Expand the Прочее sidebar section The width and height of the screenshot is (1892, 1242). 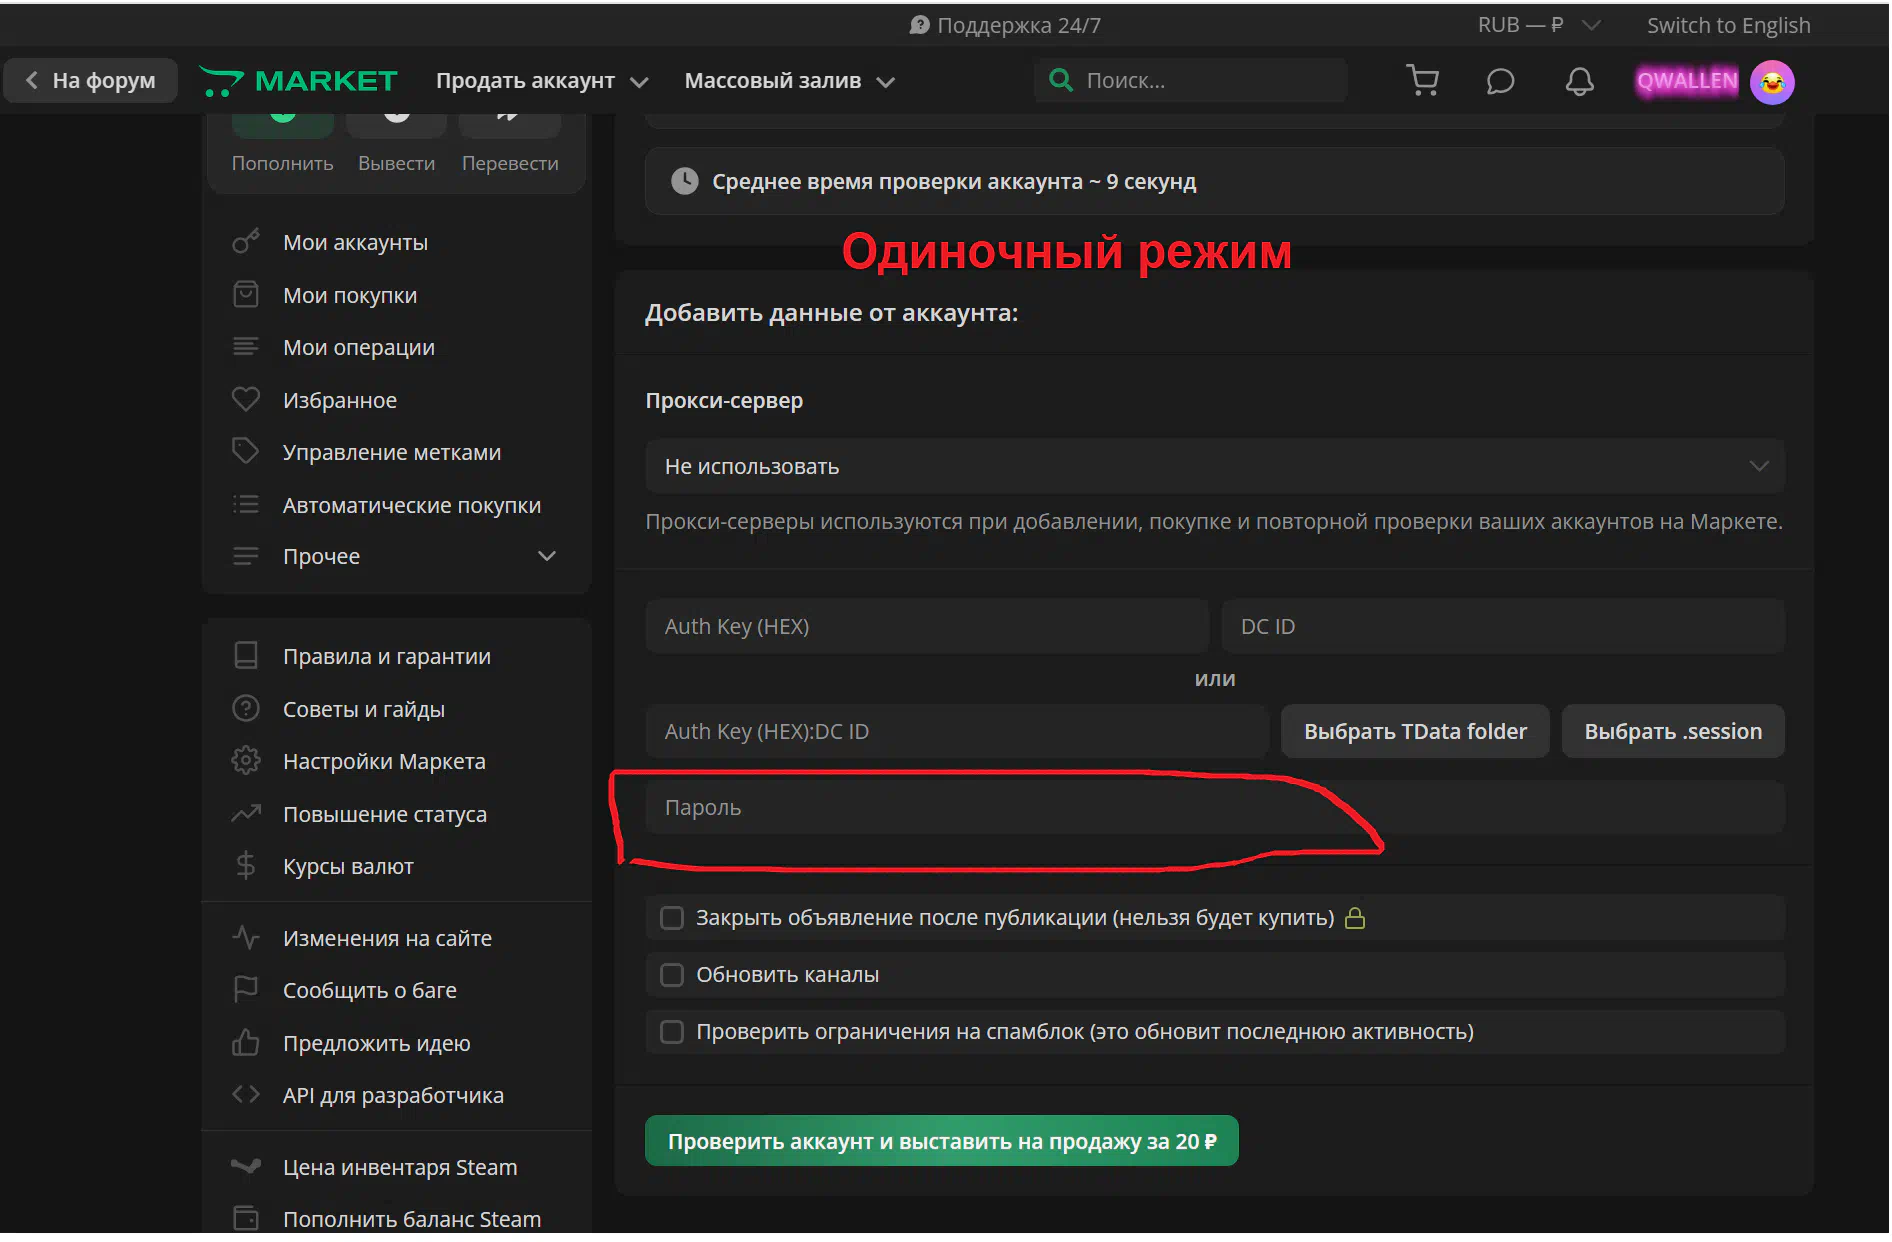[x=546, y=556]
